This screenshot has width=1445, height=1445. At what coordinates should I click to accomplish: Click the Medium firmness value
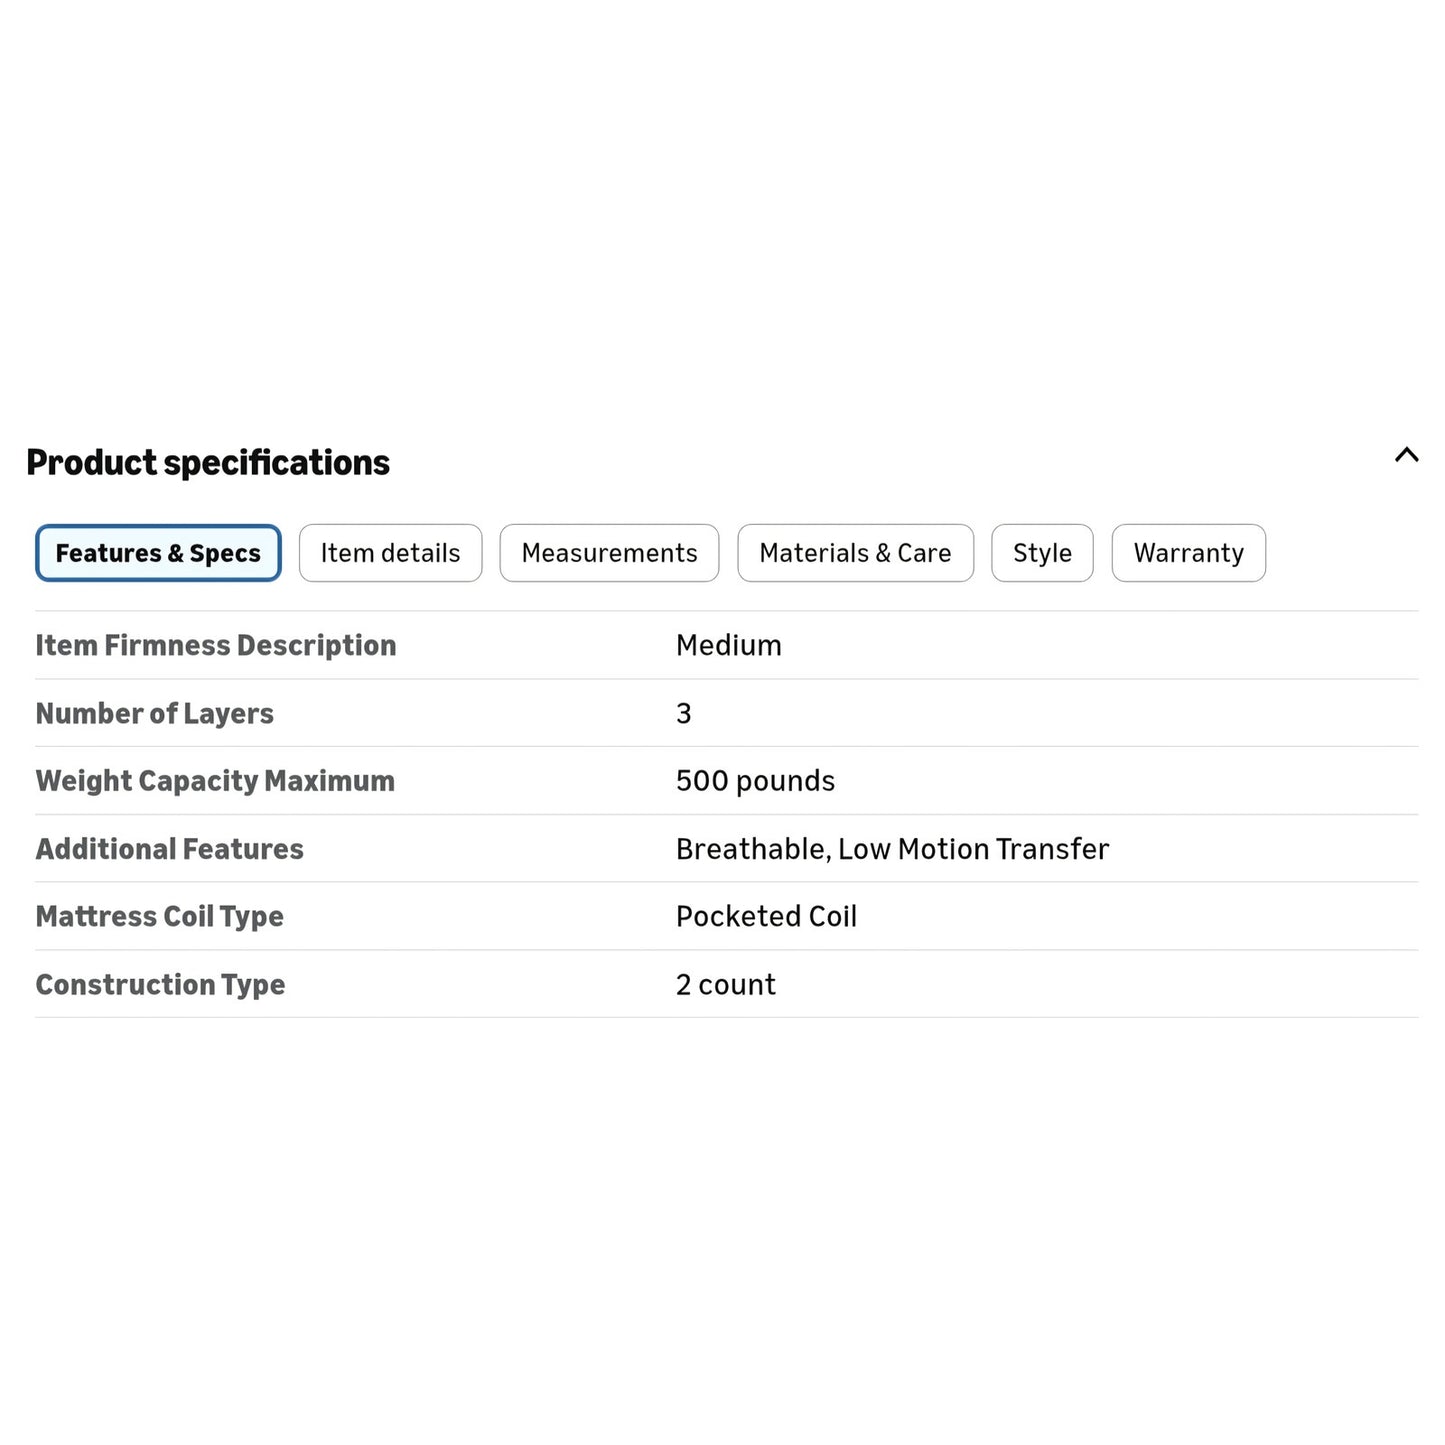click(x=728, y=645)
